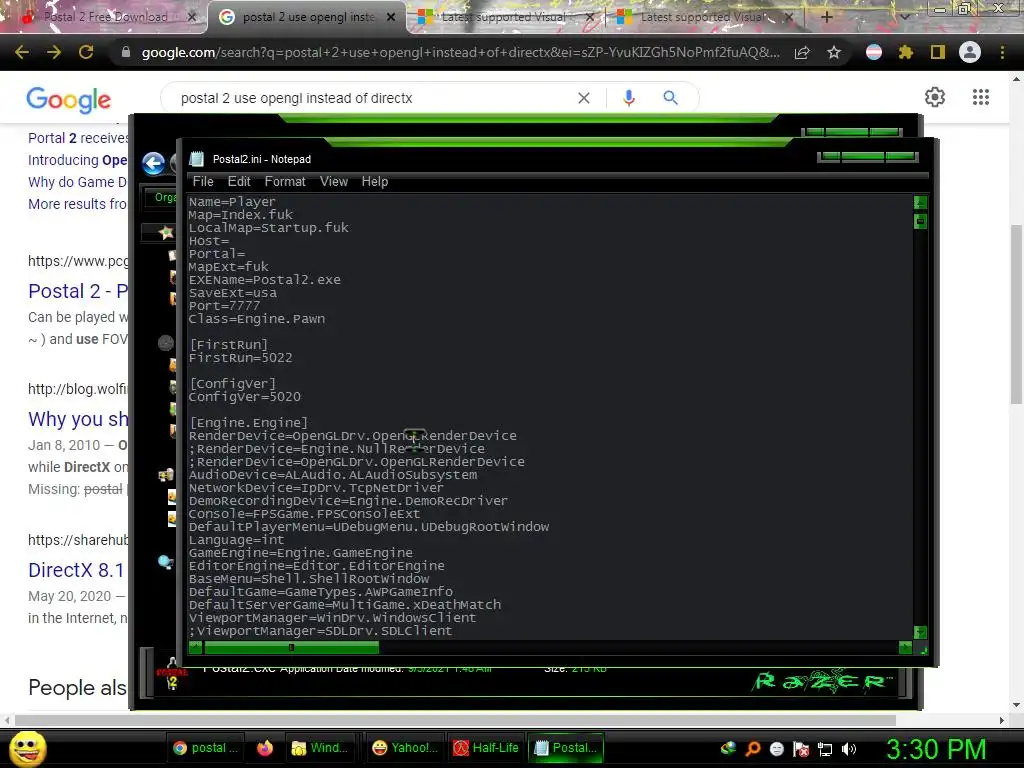Switch to the Half-Life taskbar button
Image resolution: width=1024 pixels, height=768 pixels.
(x=486, y=748)
